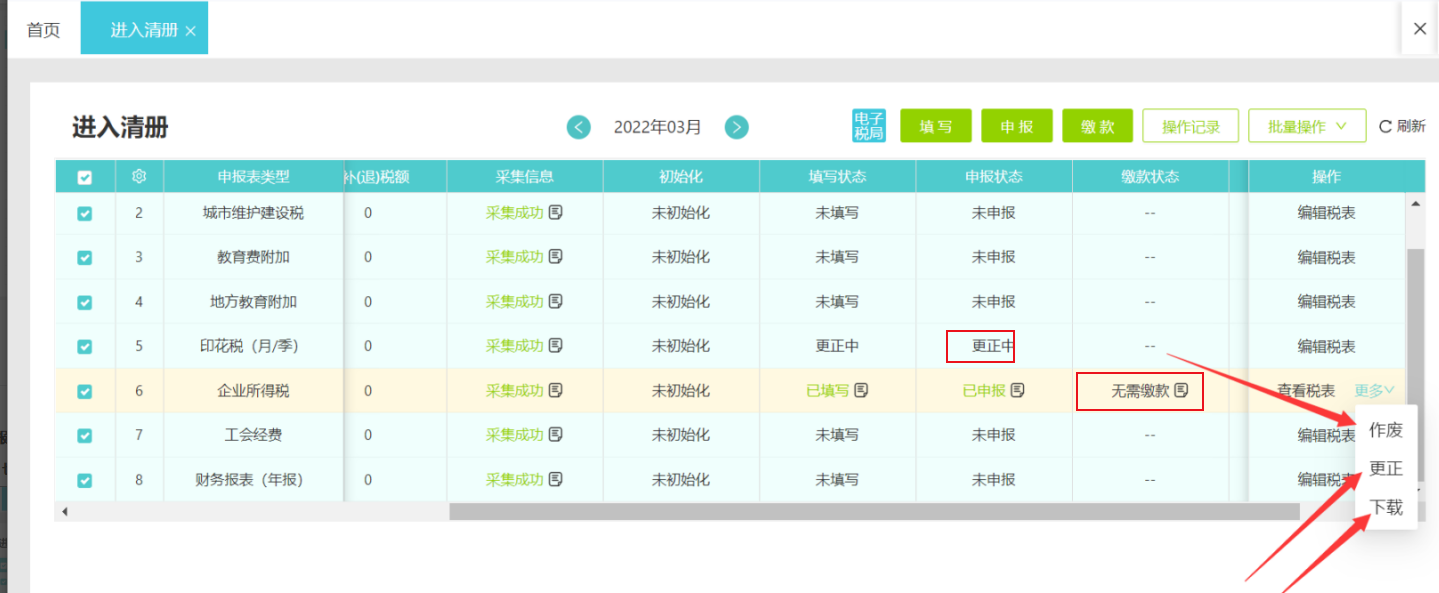Click the 缴款状态 column header

pyautogui.click(x=1150, y=176)
